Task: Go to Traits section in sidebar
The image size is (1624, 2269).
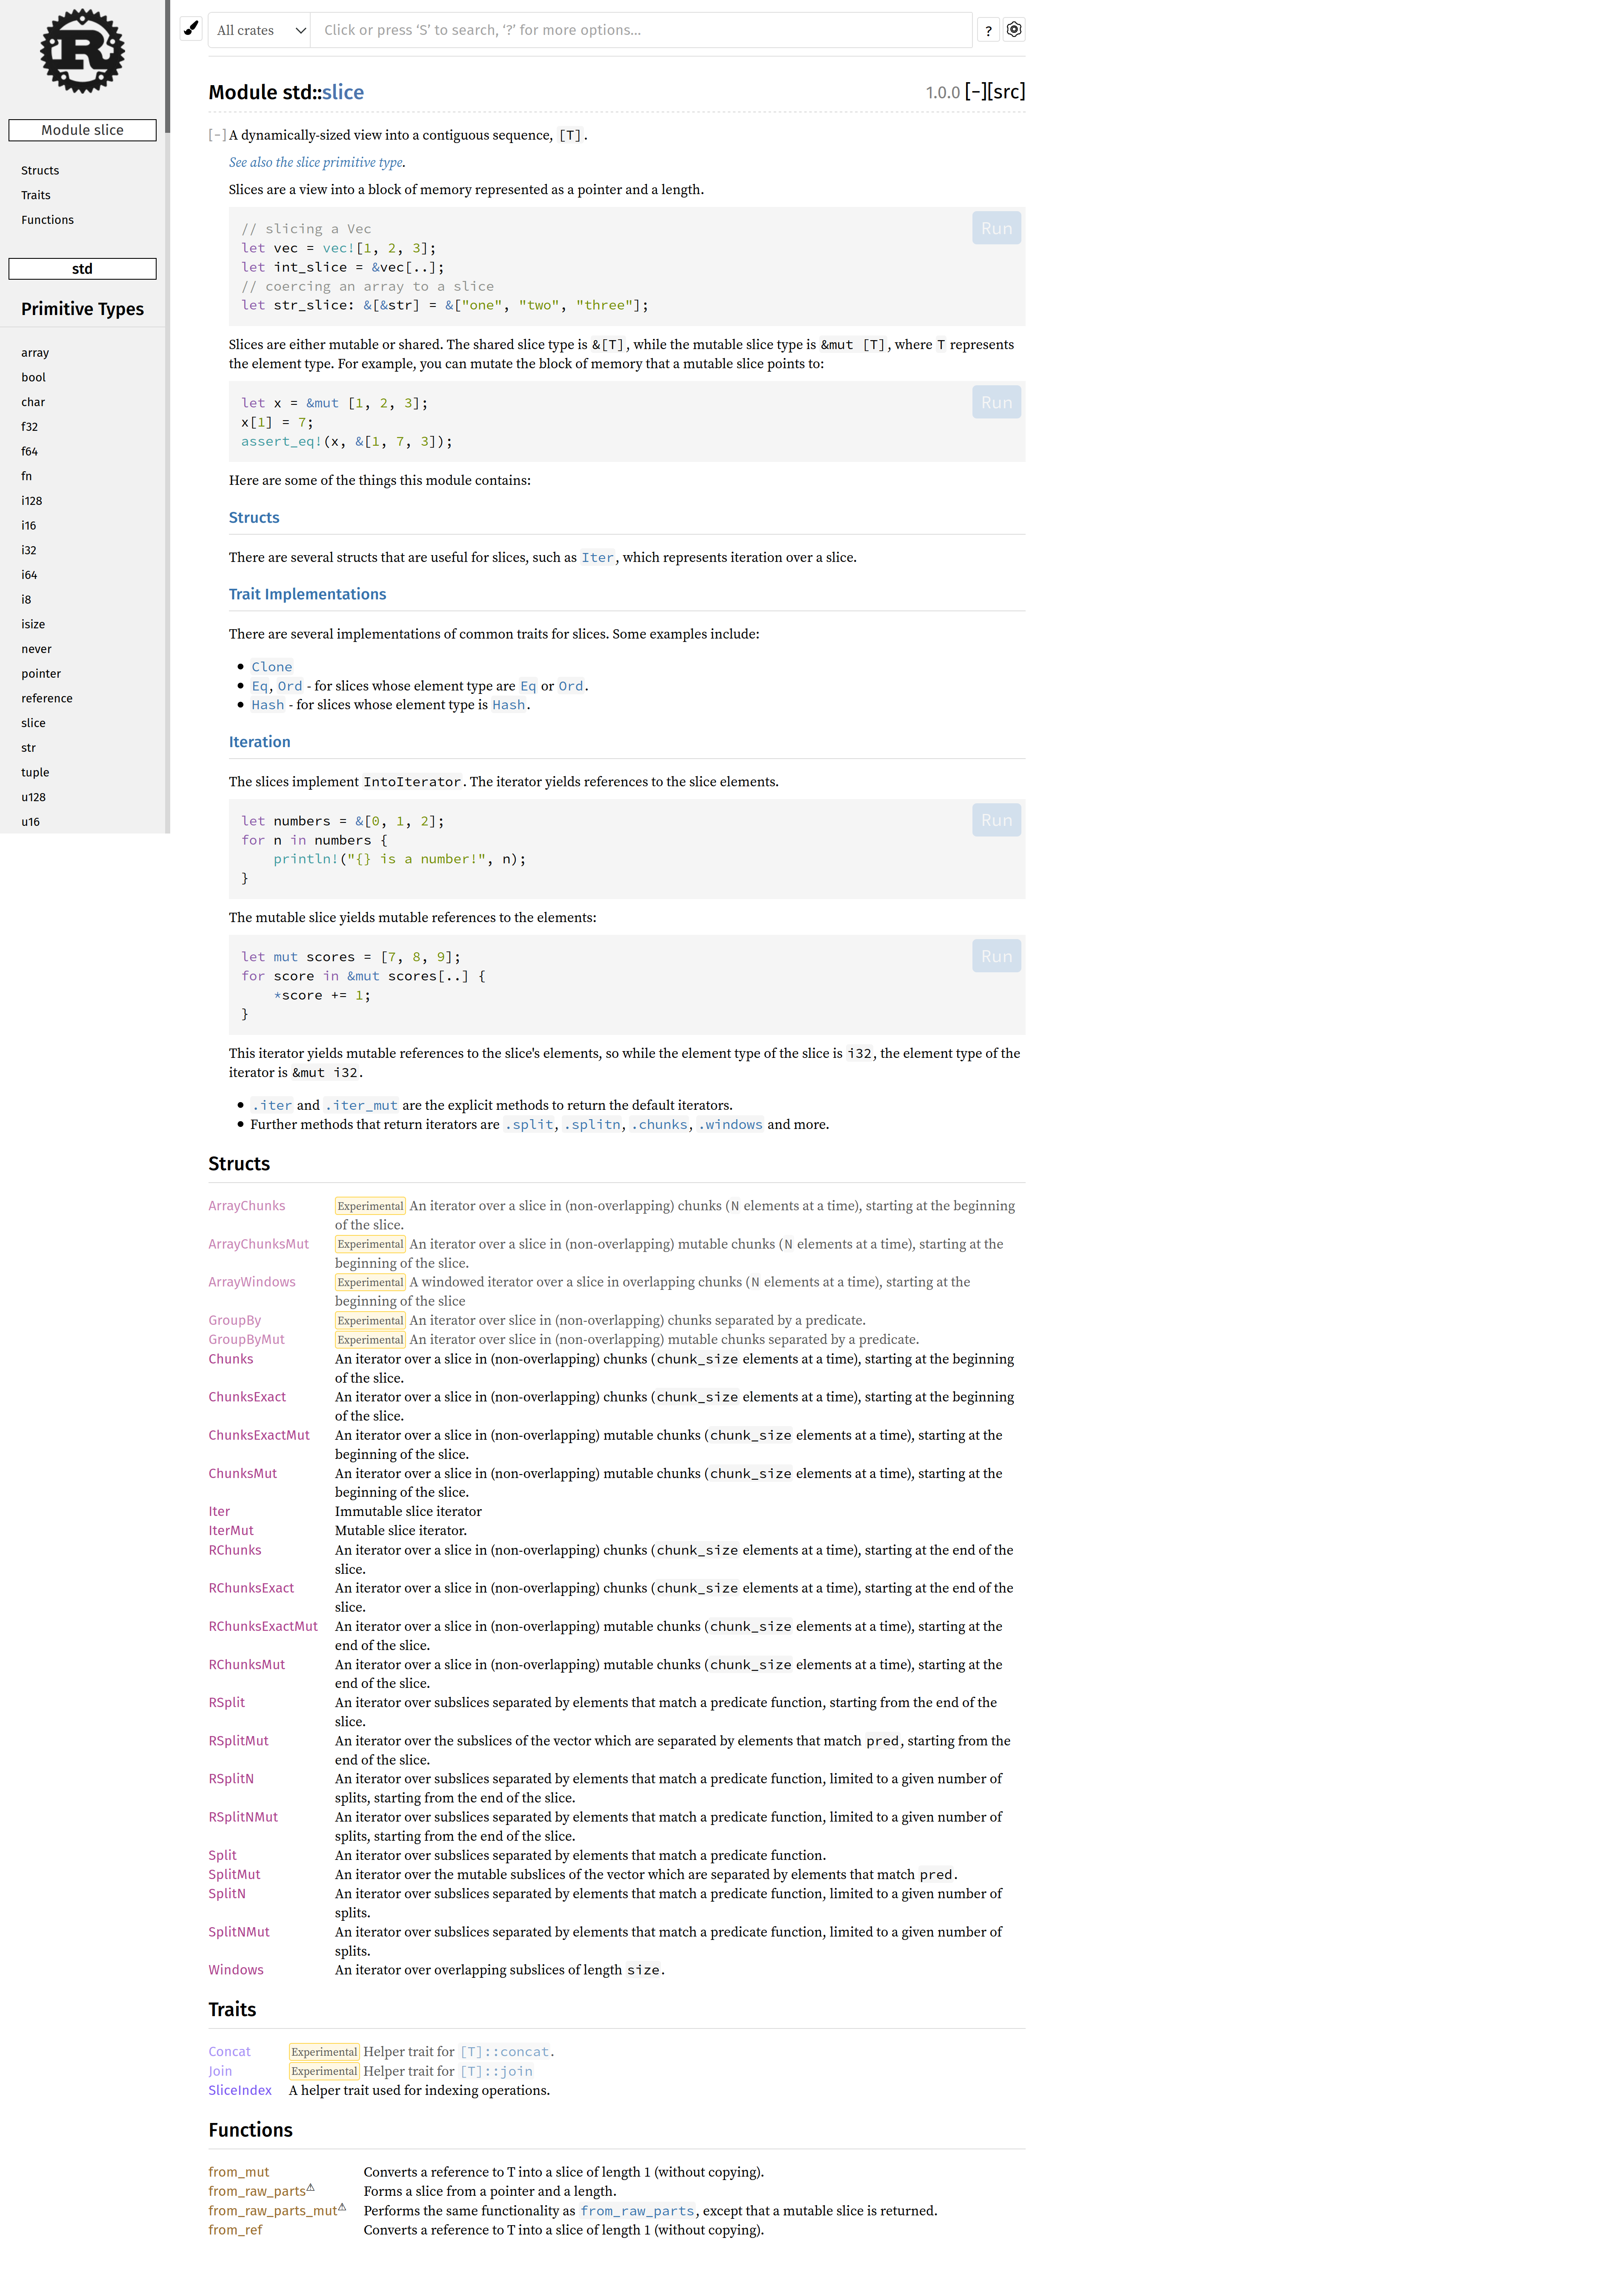Action: click(x=36, y=195)
